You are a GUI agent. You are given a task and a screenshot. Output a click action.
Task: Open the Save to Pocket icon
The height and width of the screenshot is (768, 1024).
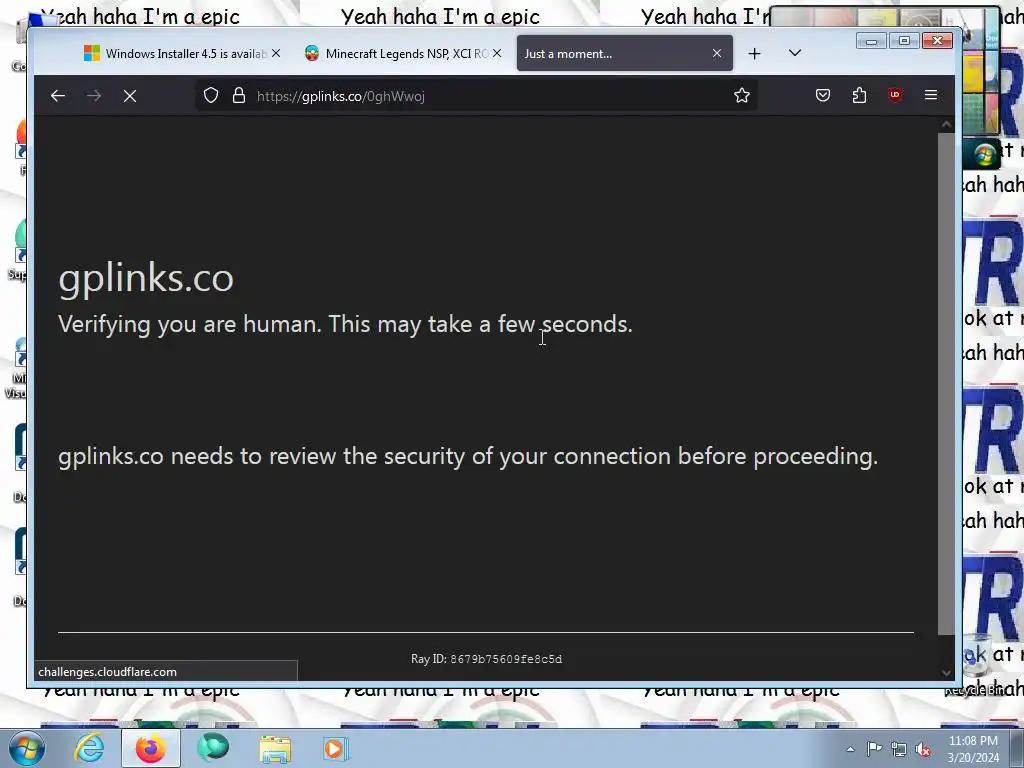click(x=823, y=95)
